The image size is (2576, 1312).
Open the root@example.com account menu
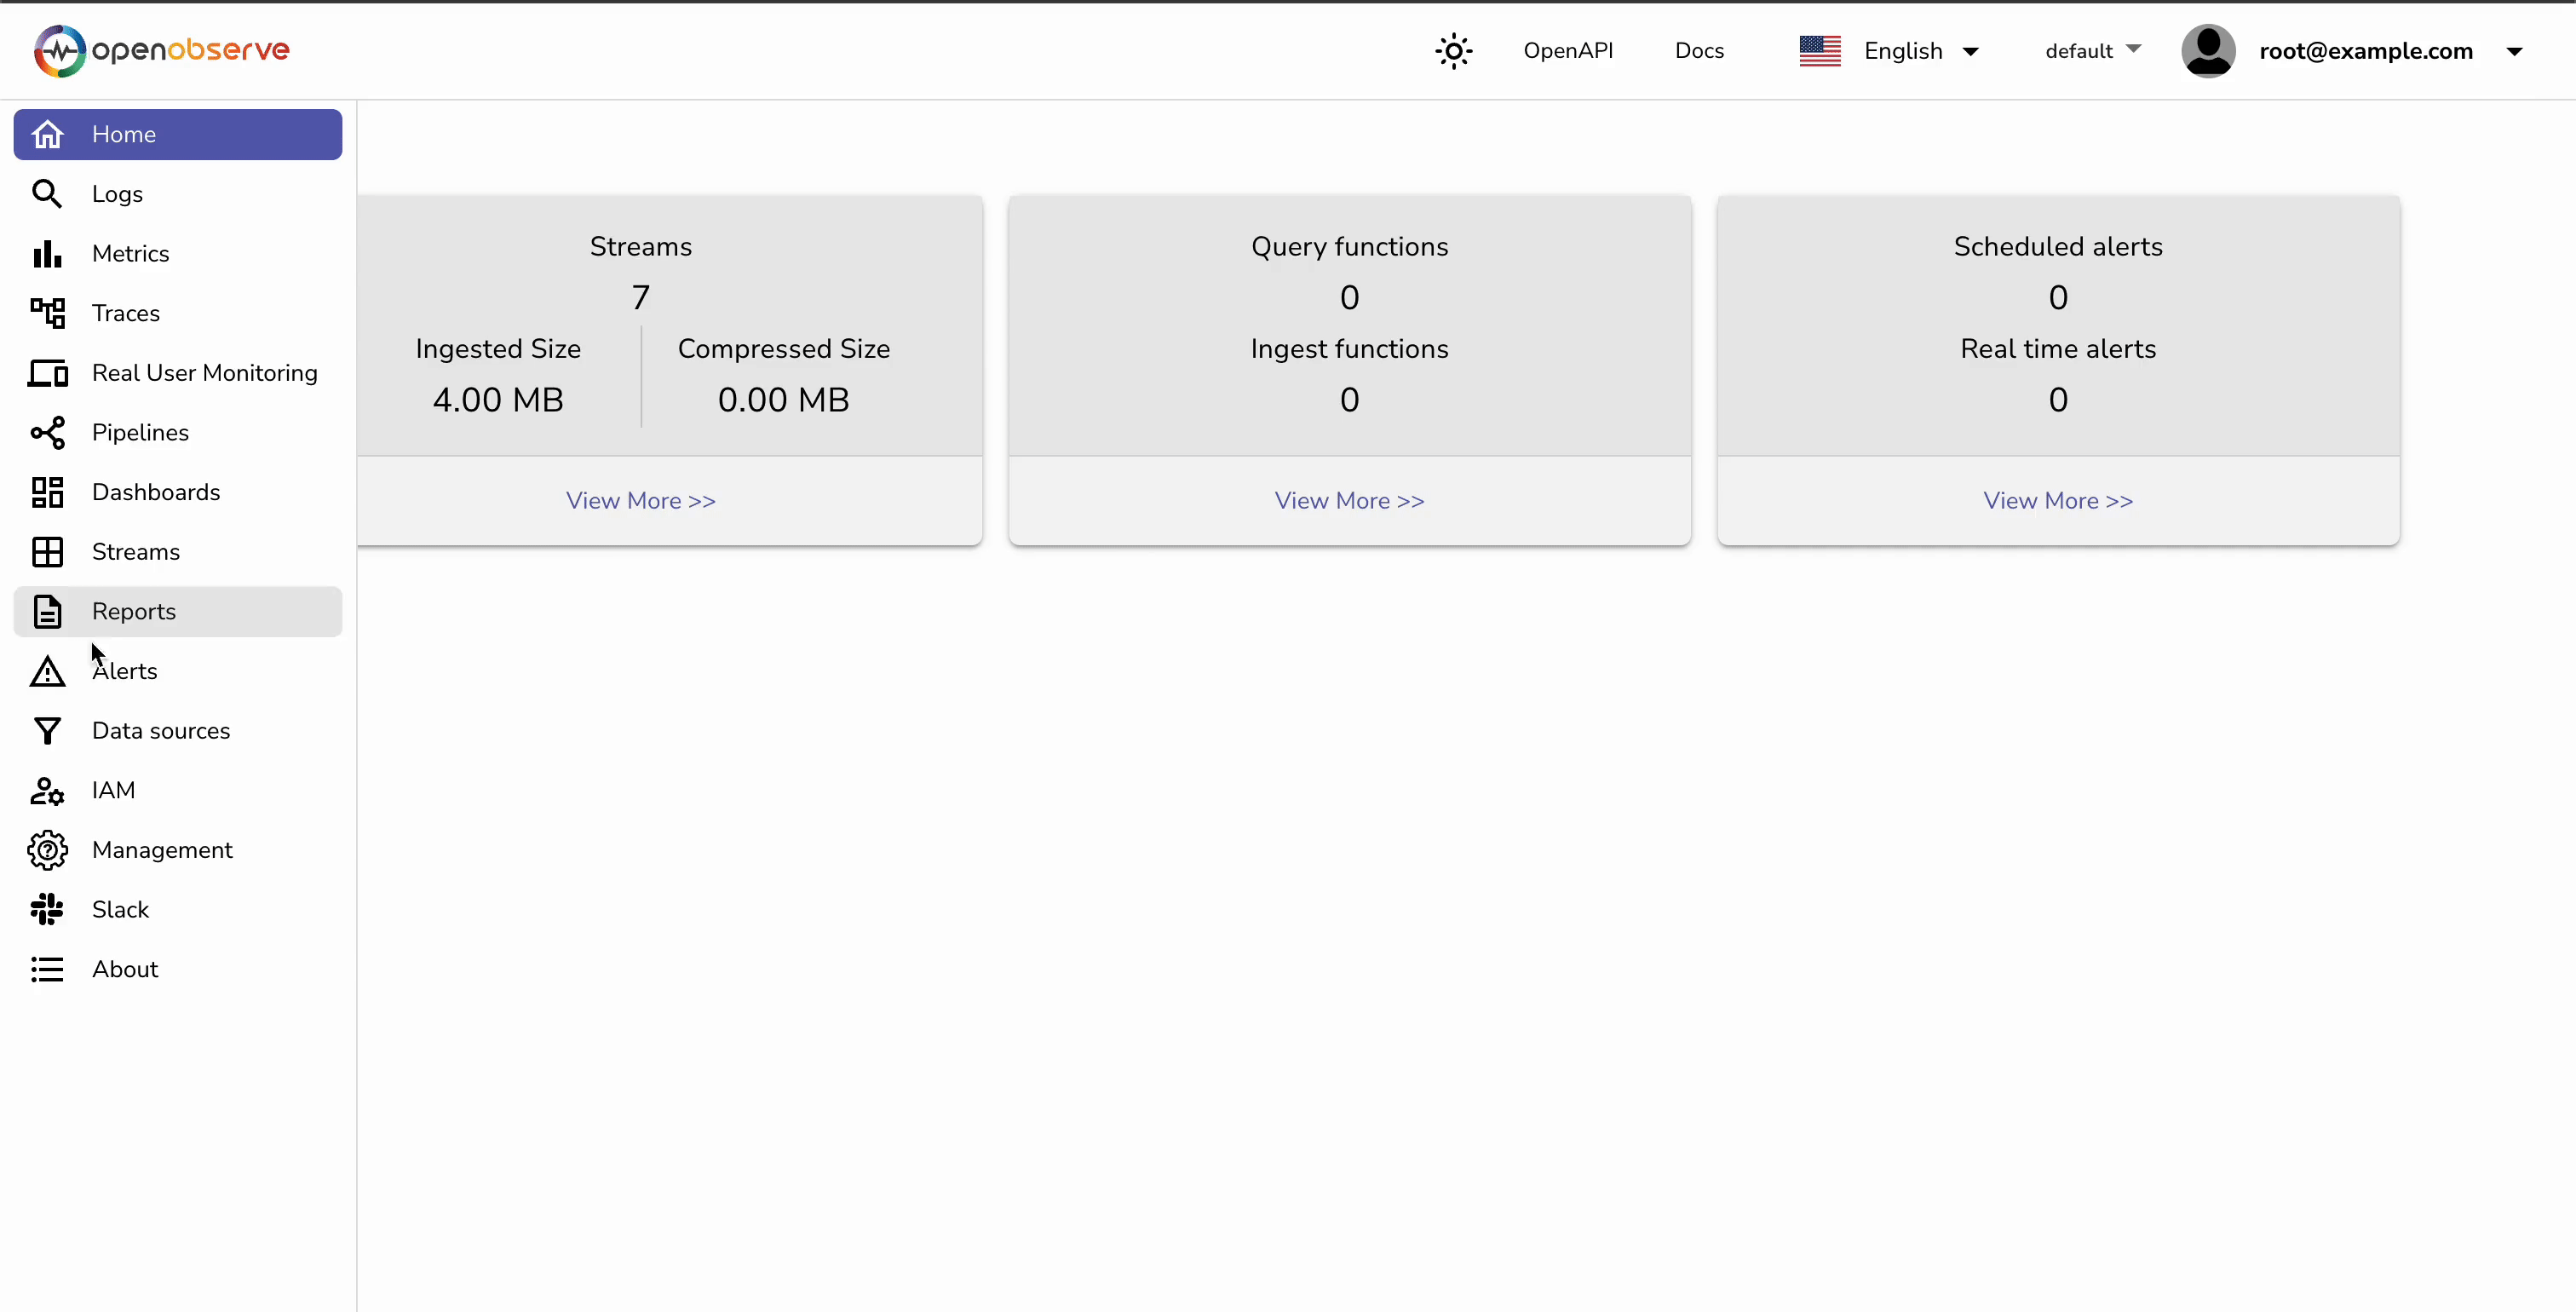coord(2364,50)
